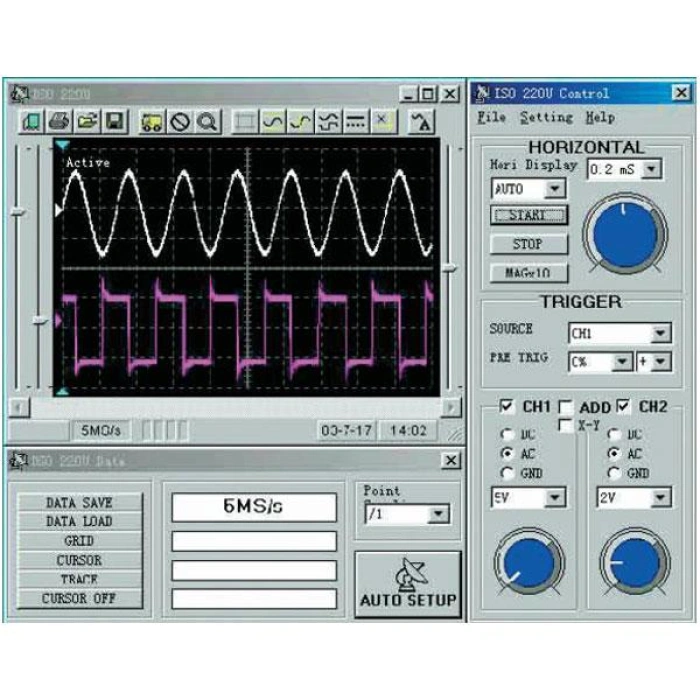Open the Setting menu
This screenshot has height=700, width=700.
click(546, 117)
